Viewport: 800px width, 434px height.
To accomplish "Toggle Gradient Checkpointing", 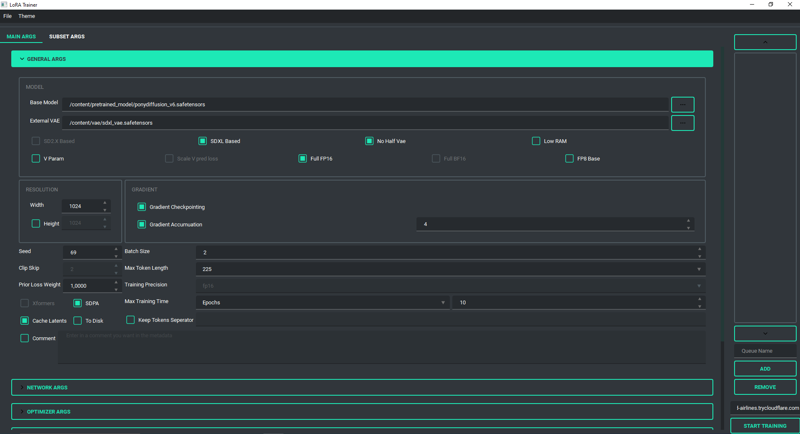I will pyautogui.click(x=141, y=207).
